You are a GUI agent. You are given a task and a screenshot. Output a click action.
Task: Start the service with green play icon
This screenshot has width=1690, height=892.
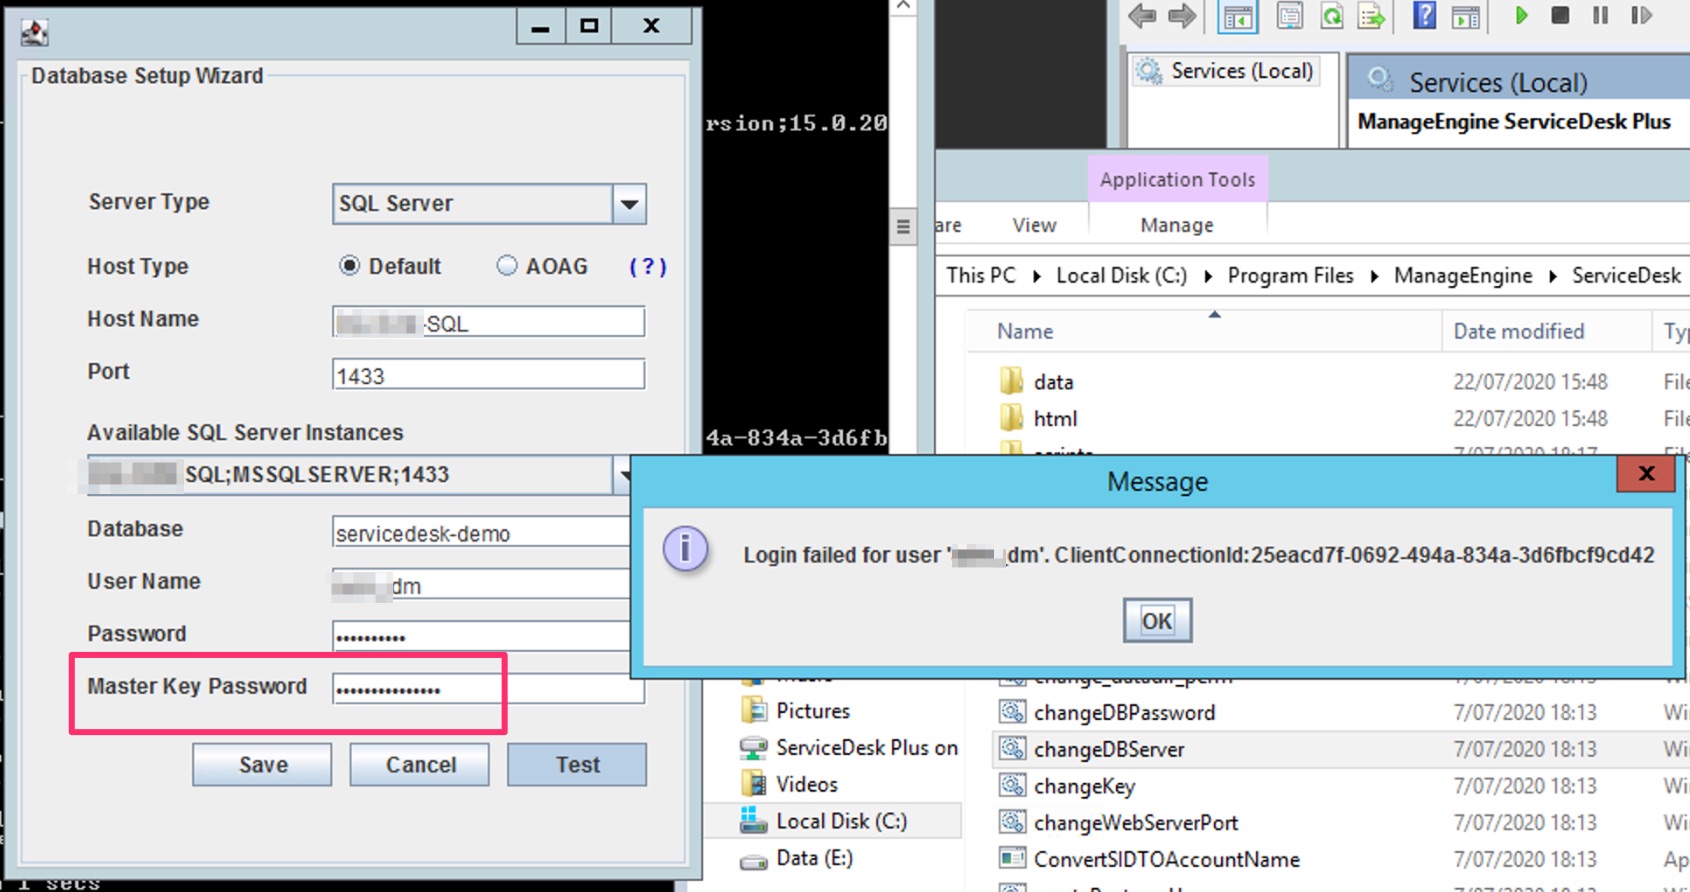[x=1521, y=15]
